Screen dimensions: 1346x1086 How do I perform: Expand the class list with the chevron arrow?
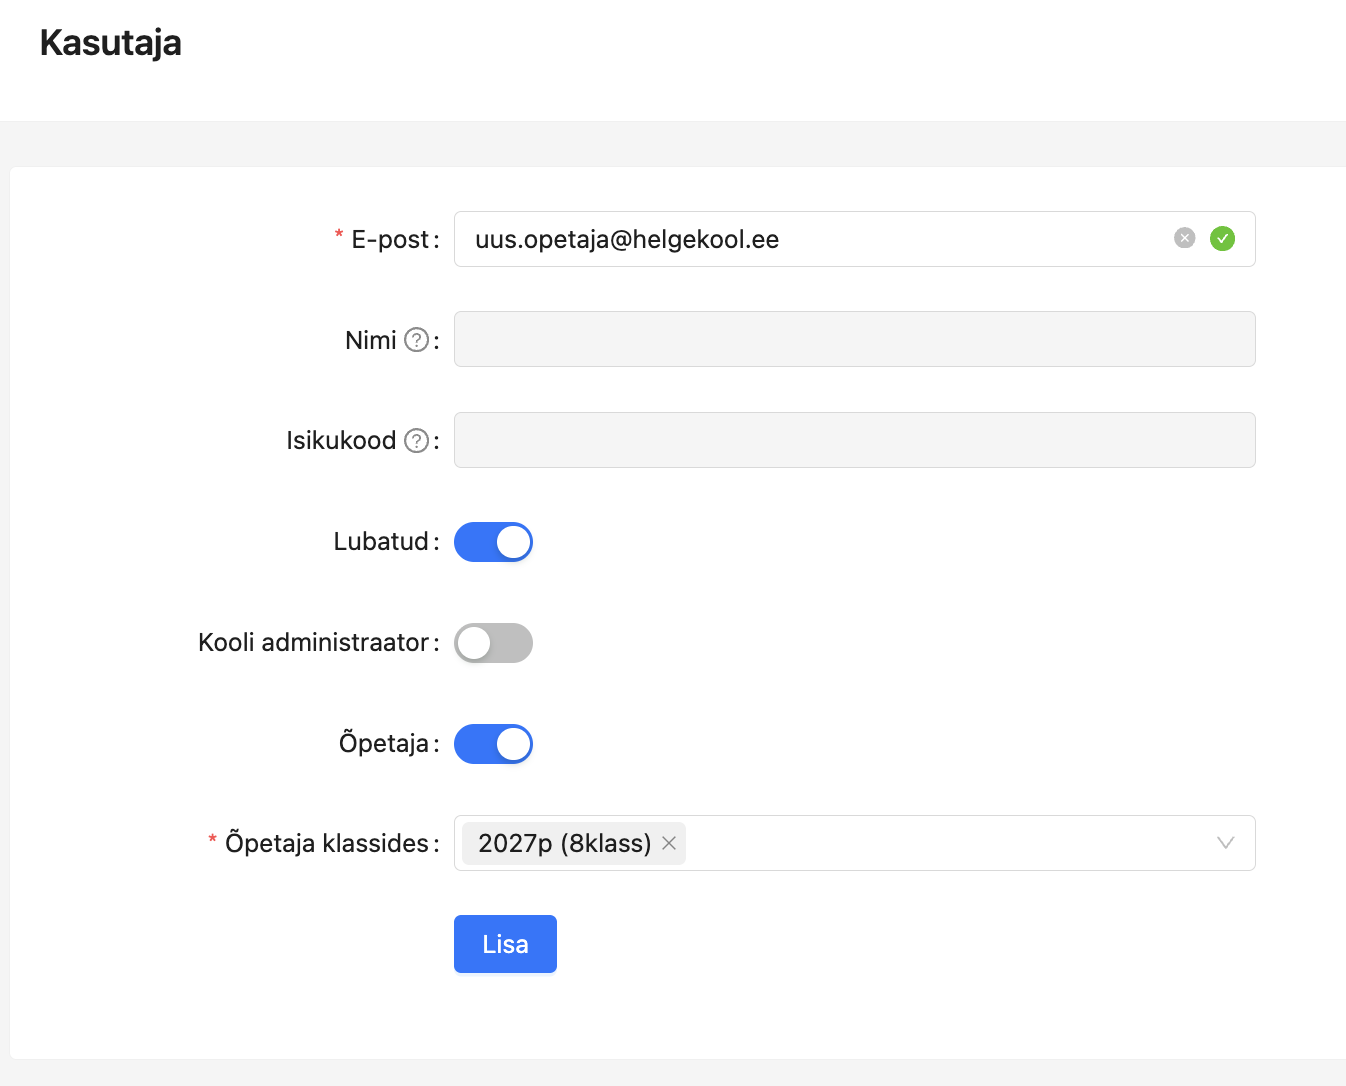click(1225, 843)
